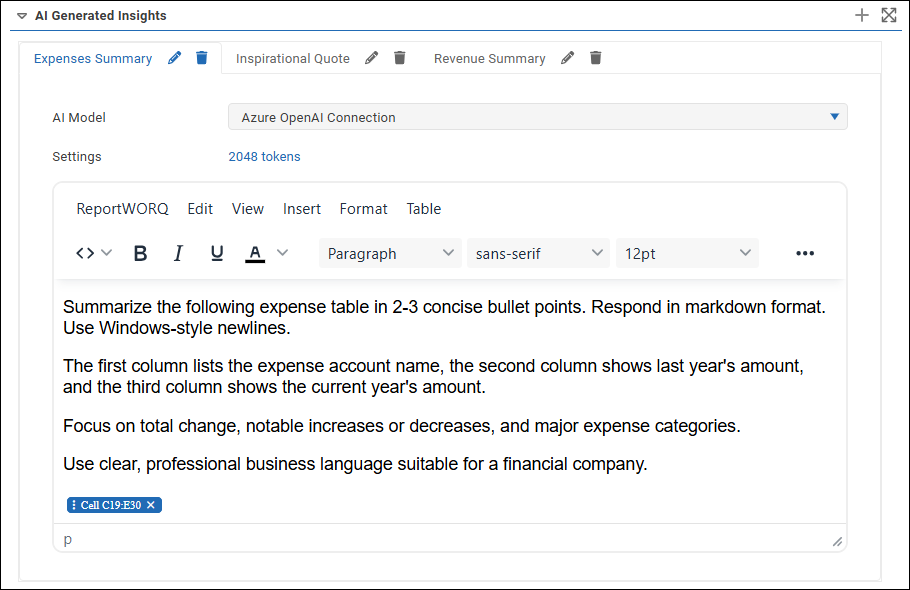Delete the Expenses Summary insight
Screen dimensions: 910x590
coord(202,58)
